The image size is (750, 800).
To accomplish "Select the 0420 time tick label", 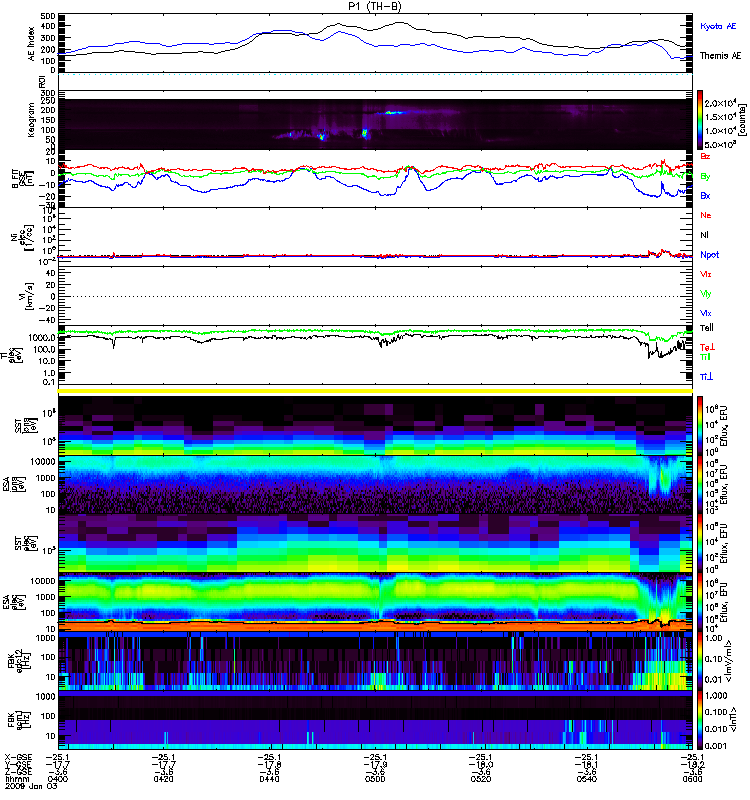I will coord(163,779).
